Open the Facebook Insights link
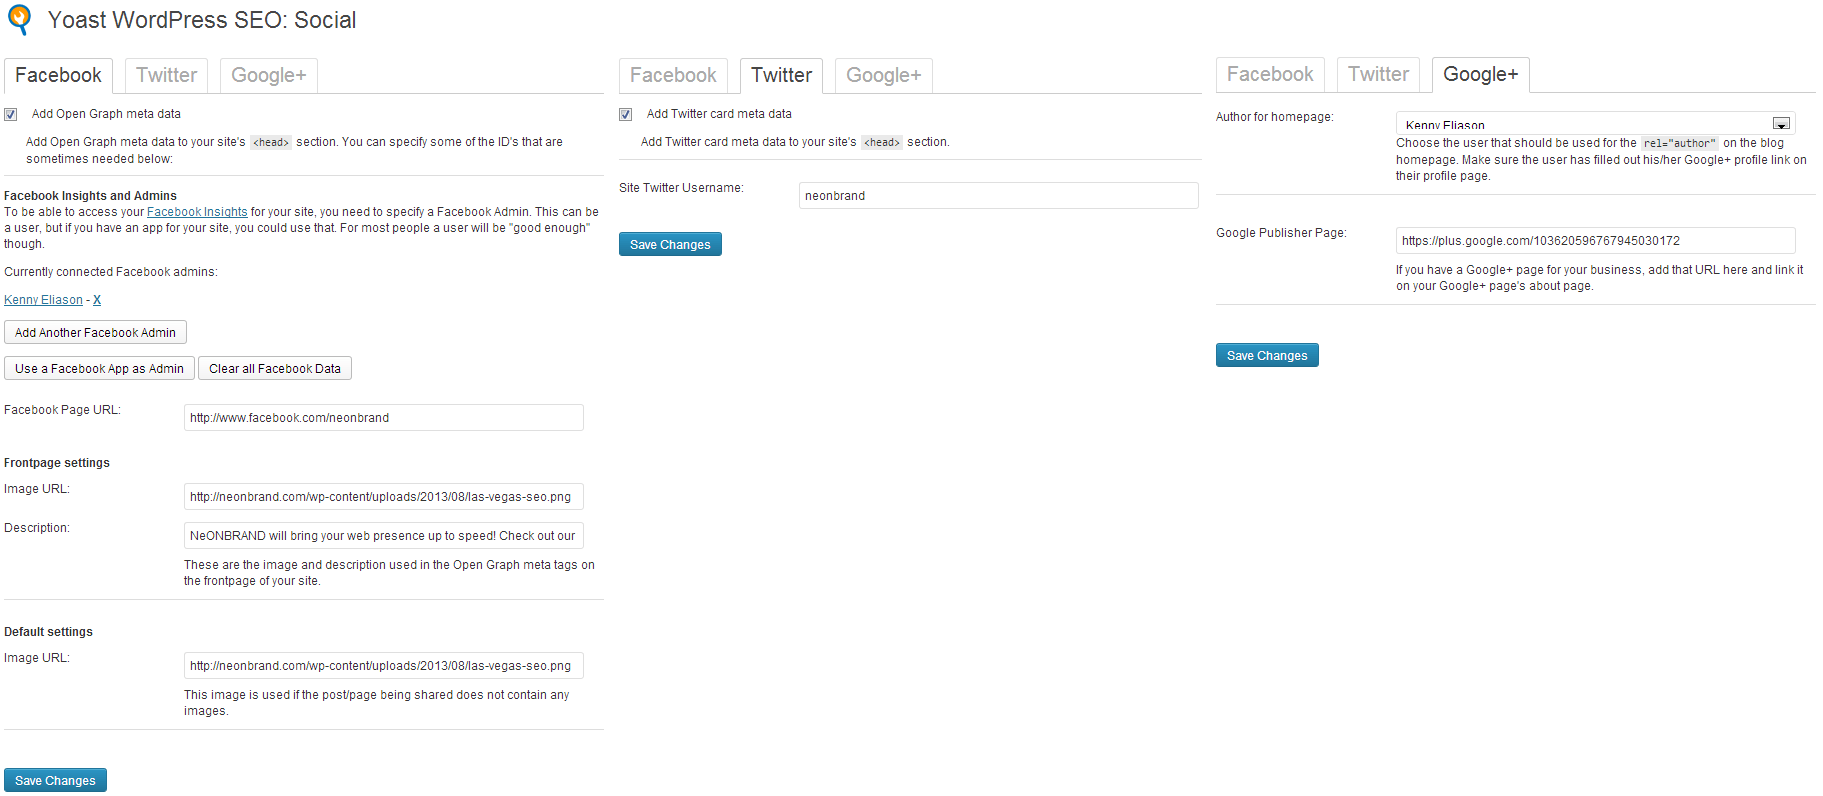The width and height of the screenshot is (1823, 796). 197,212
